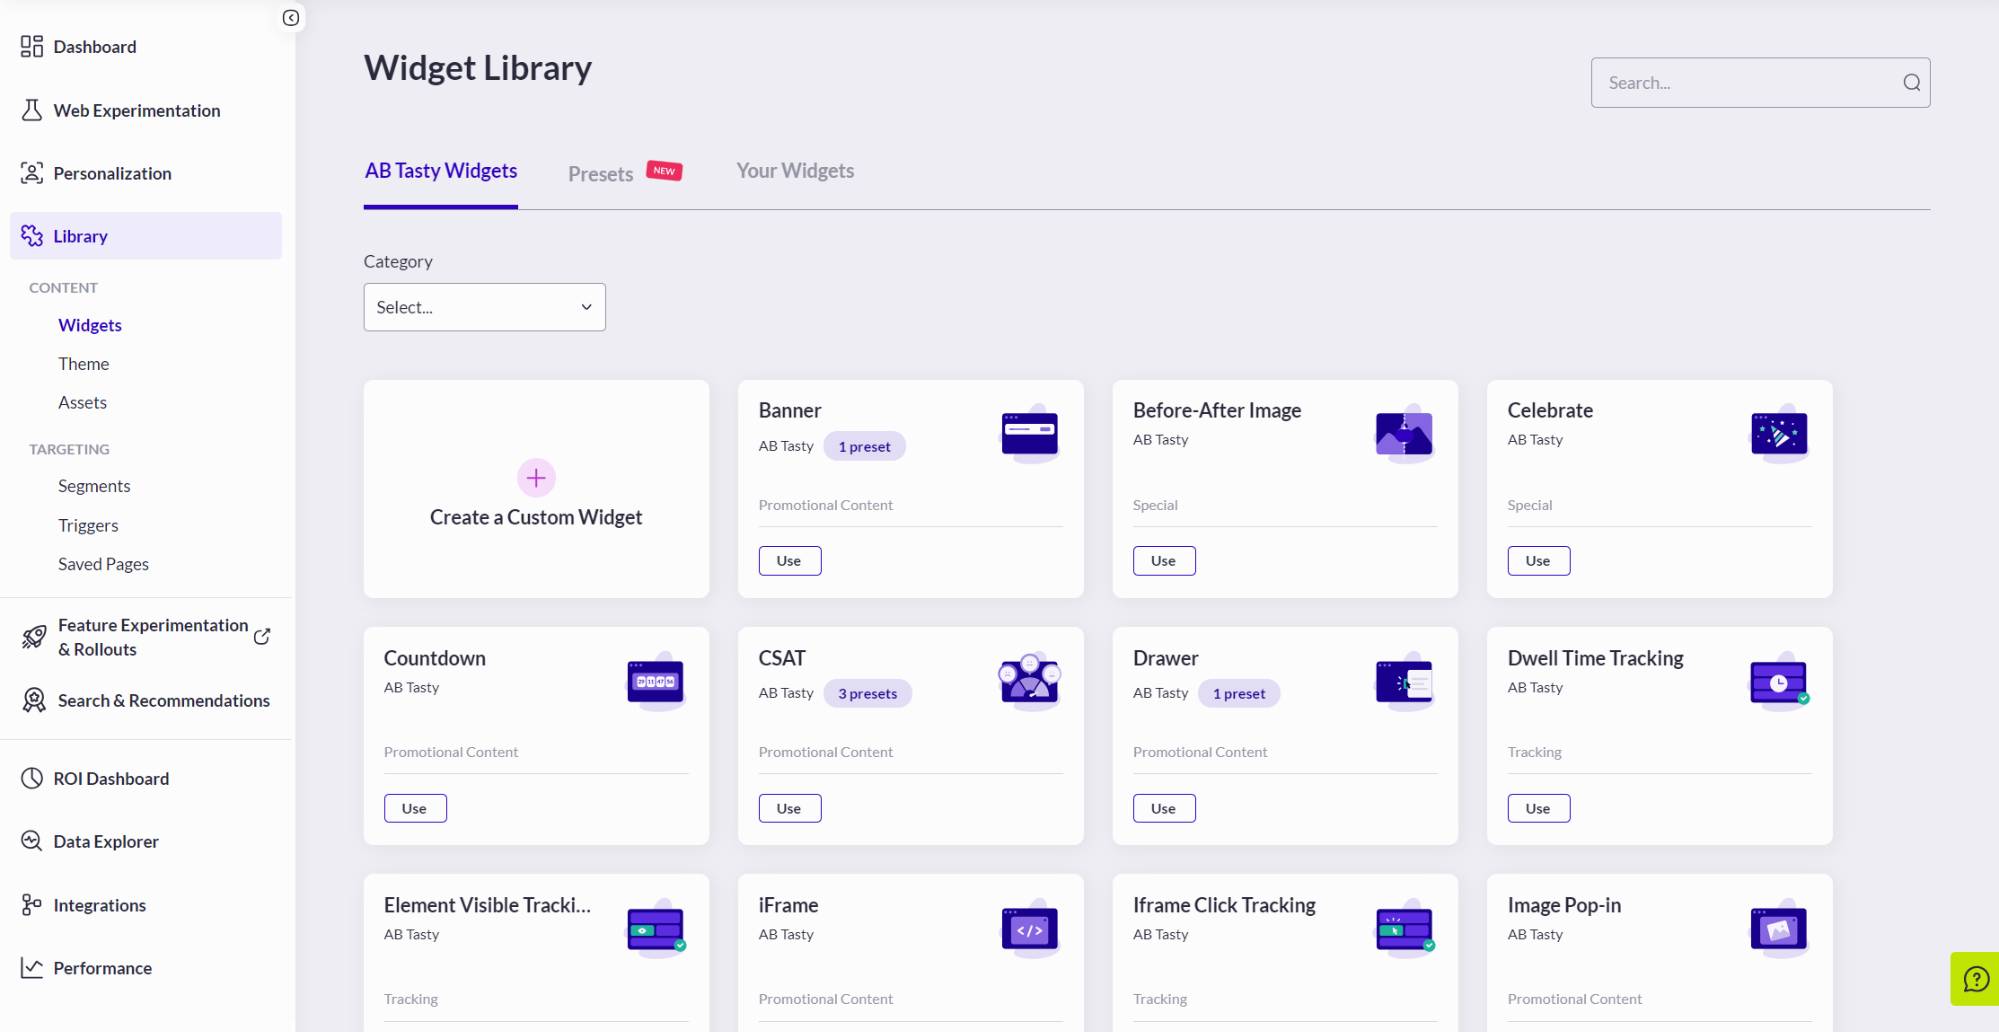The height and width of the screenshot is (1032, 1999).
Task: Click the NEW badge next to Presets
Action: 664,171
